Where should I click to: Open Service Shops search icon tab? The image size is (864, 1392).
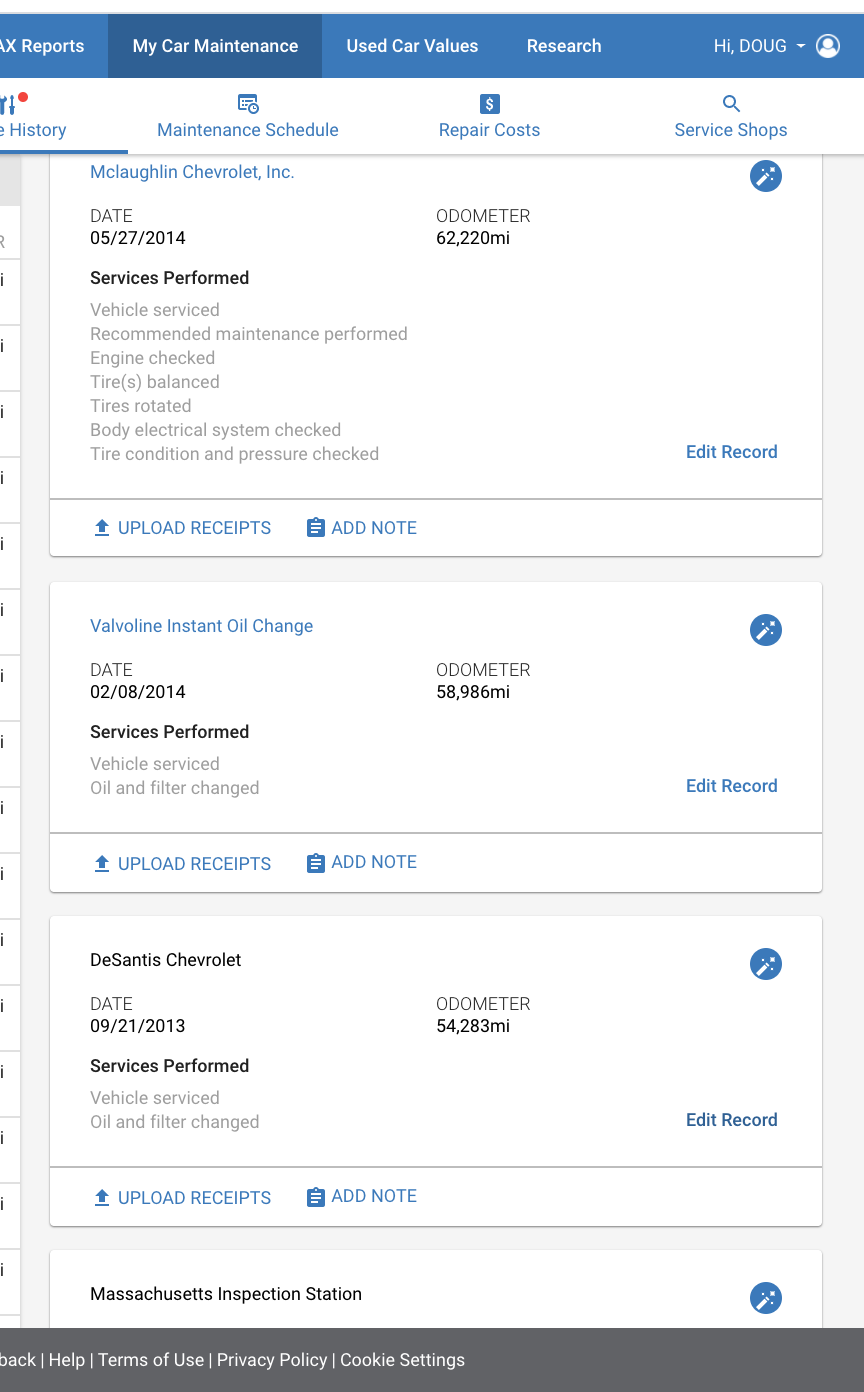point(731,104)
